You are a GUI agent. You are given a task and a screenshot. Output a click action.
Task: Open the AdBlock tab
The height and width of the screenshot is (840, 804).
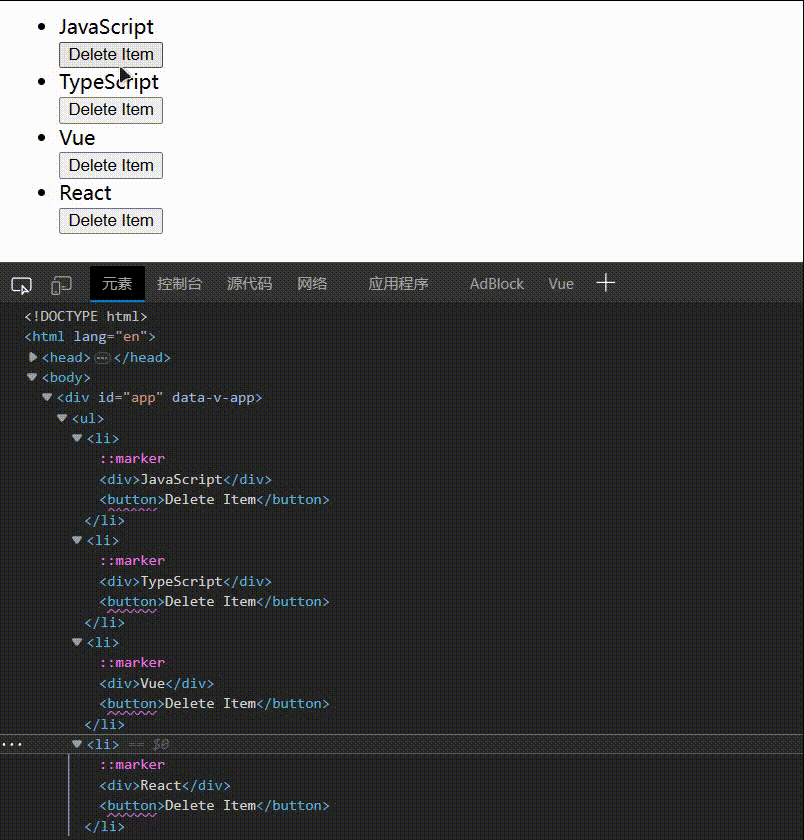tap(497, 283)
